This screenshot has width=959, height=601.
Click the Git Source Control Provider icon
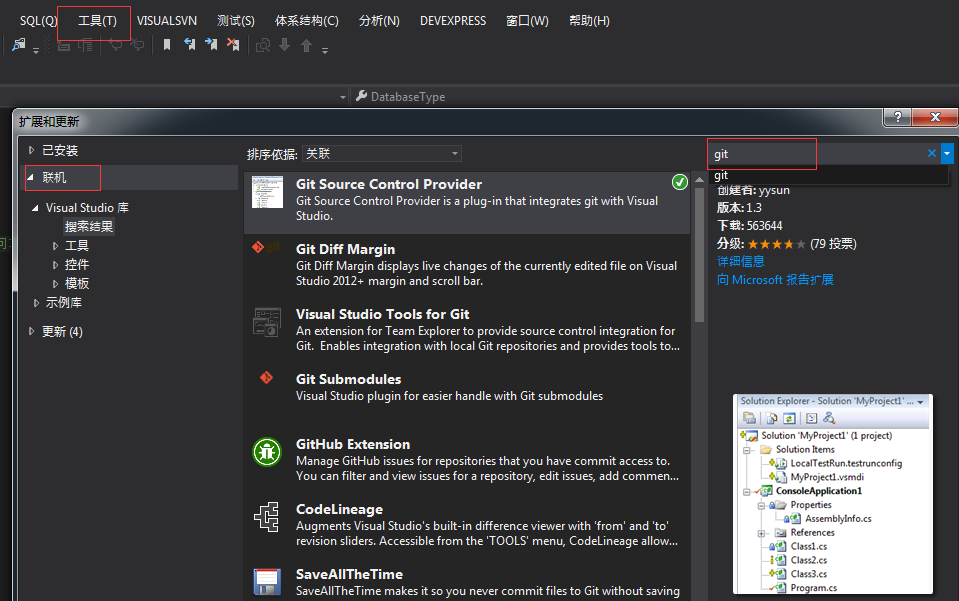267,192
